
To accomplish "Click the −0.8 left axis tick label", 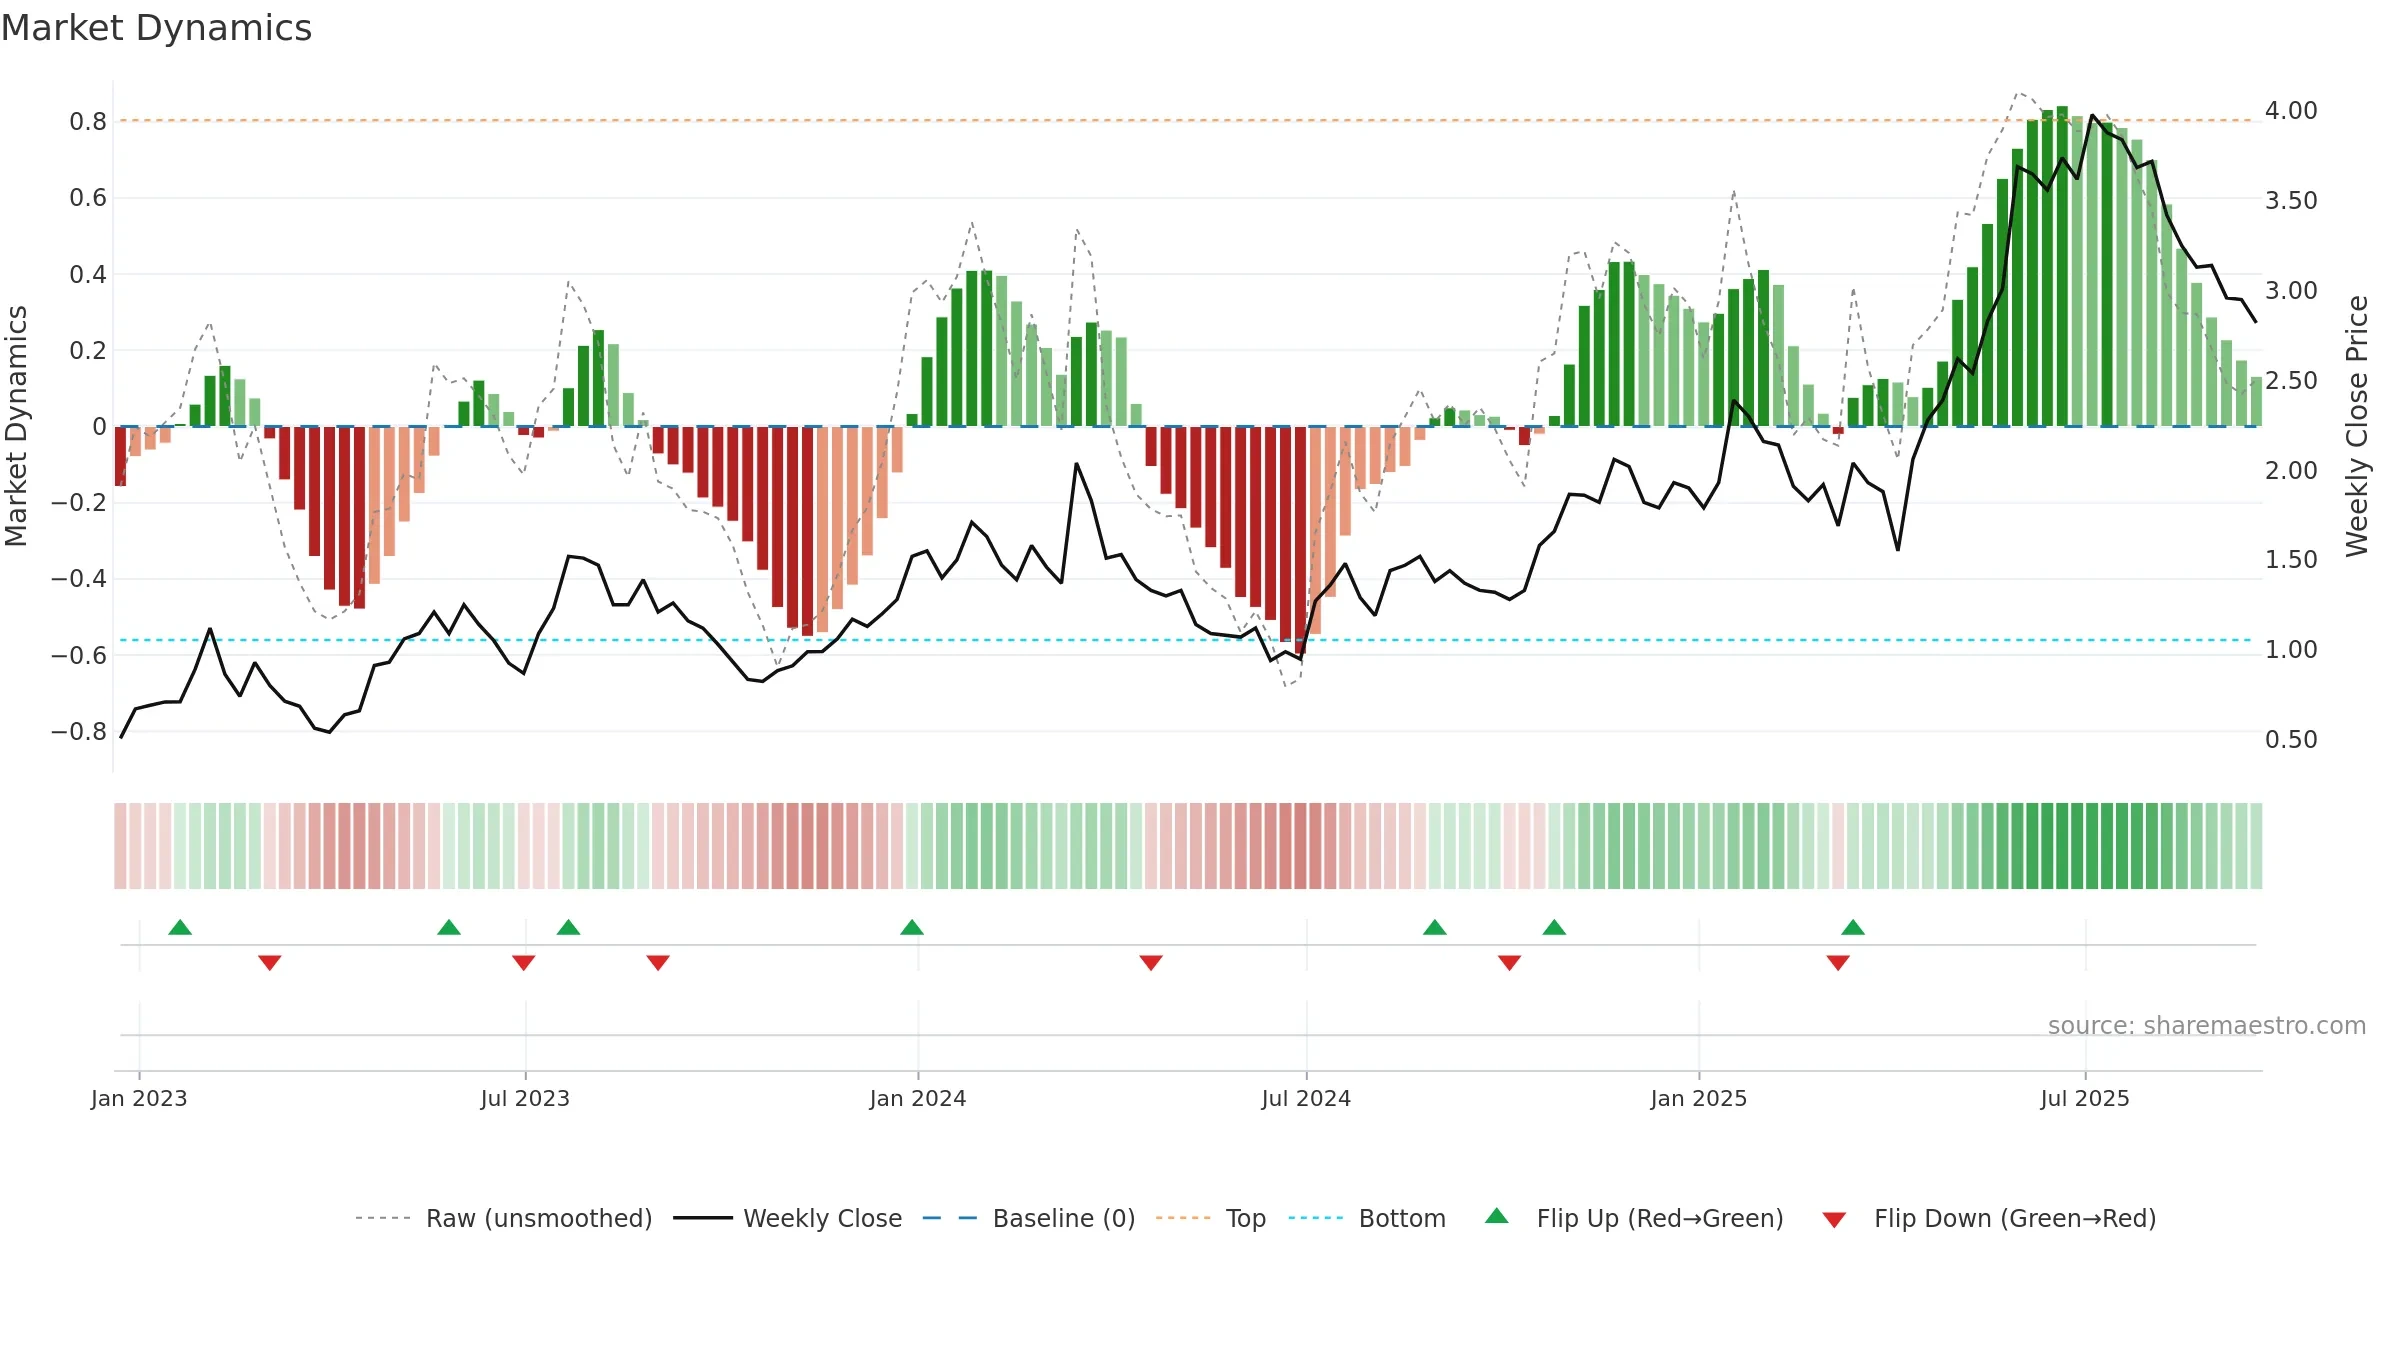I will tap(79, 731).
